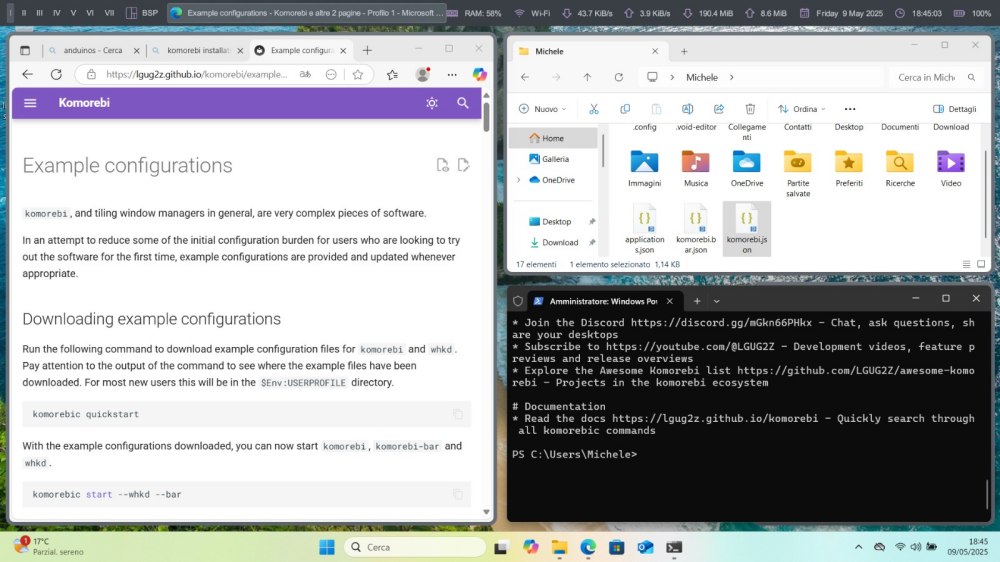Open the Edge profile avatar
Viewport: 1000px width, 562px height.
click(422, 75)
